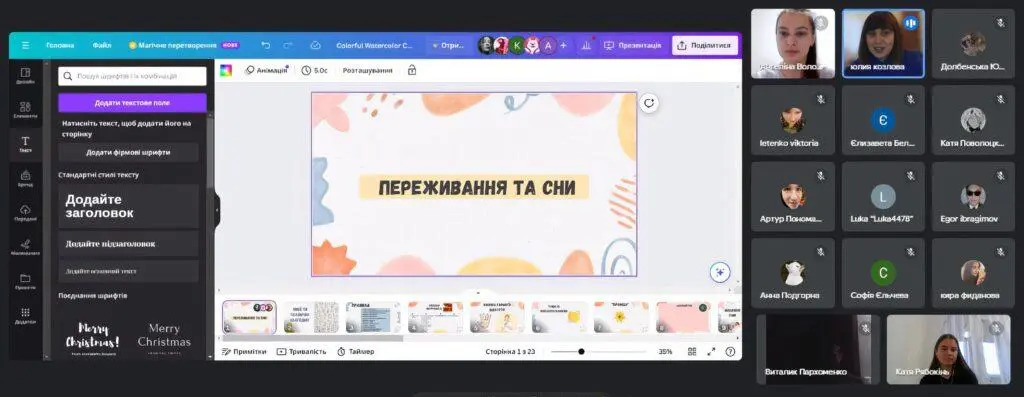The width and height of the screenshot is (1024, 397).
Task: Click the 5.0c slide duration clock
Action: pos(315,71)
